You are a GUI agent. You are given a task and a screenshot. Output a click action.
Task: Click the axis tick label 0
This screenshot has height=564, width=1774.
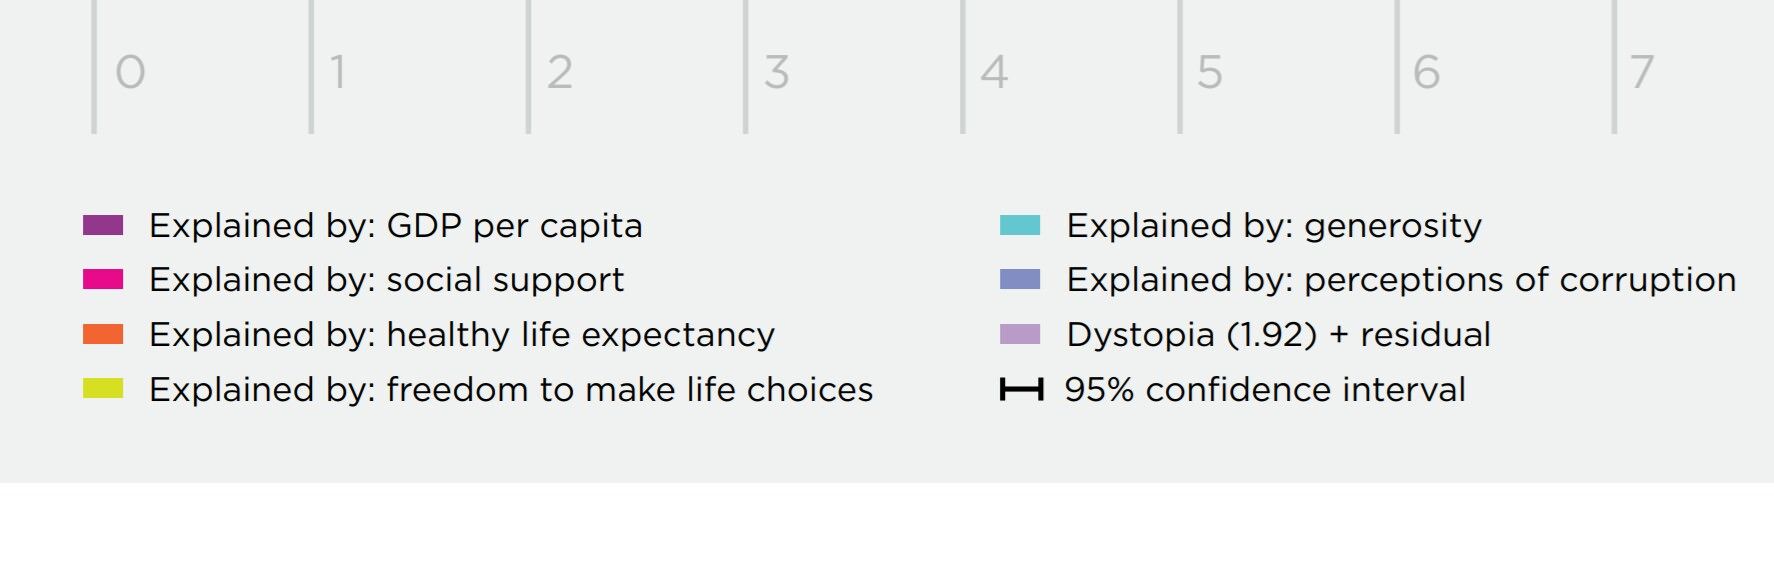tap(130, 72)
